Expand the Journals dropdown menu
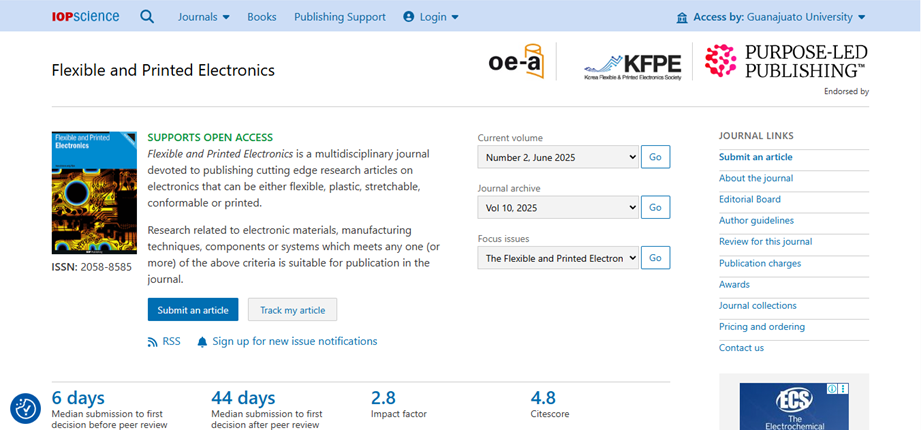The height and width of the screenshot is (430, 921). coord(204,17)
